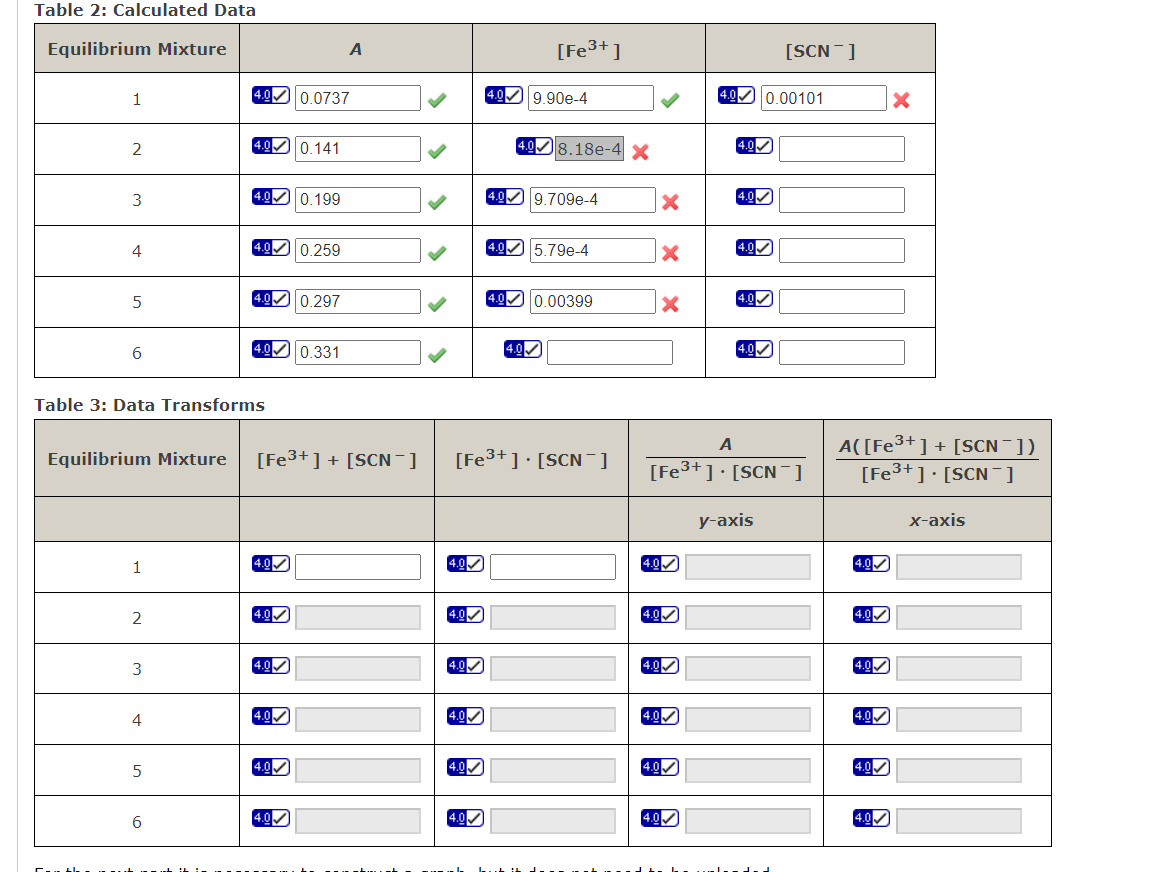1163x872 pixels.
Task: Click the green checkmark beside absorbance 0.199
Action: [437, 199]
